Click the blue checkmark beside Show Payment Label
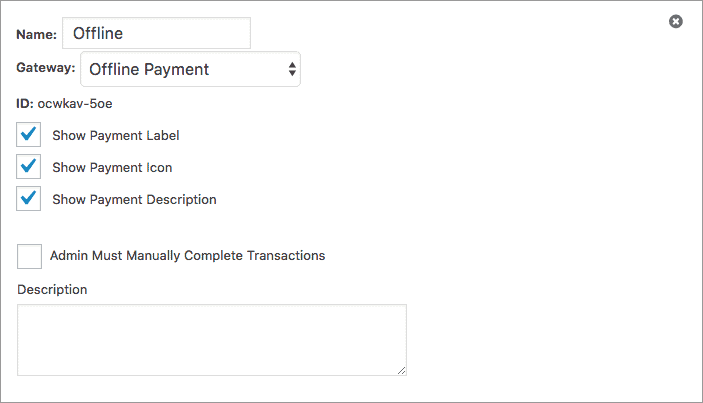 [29, 133]
